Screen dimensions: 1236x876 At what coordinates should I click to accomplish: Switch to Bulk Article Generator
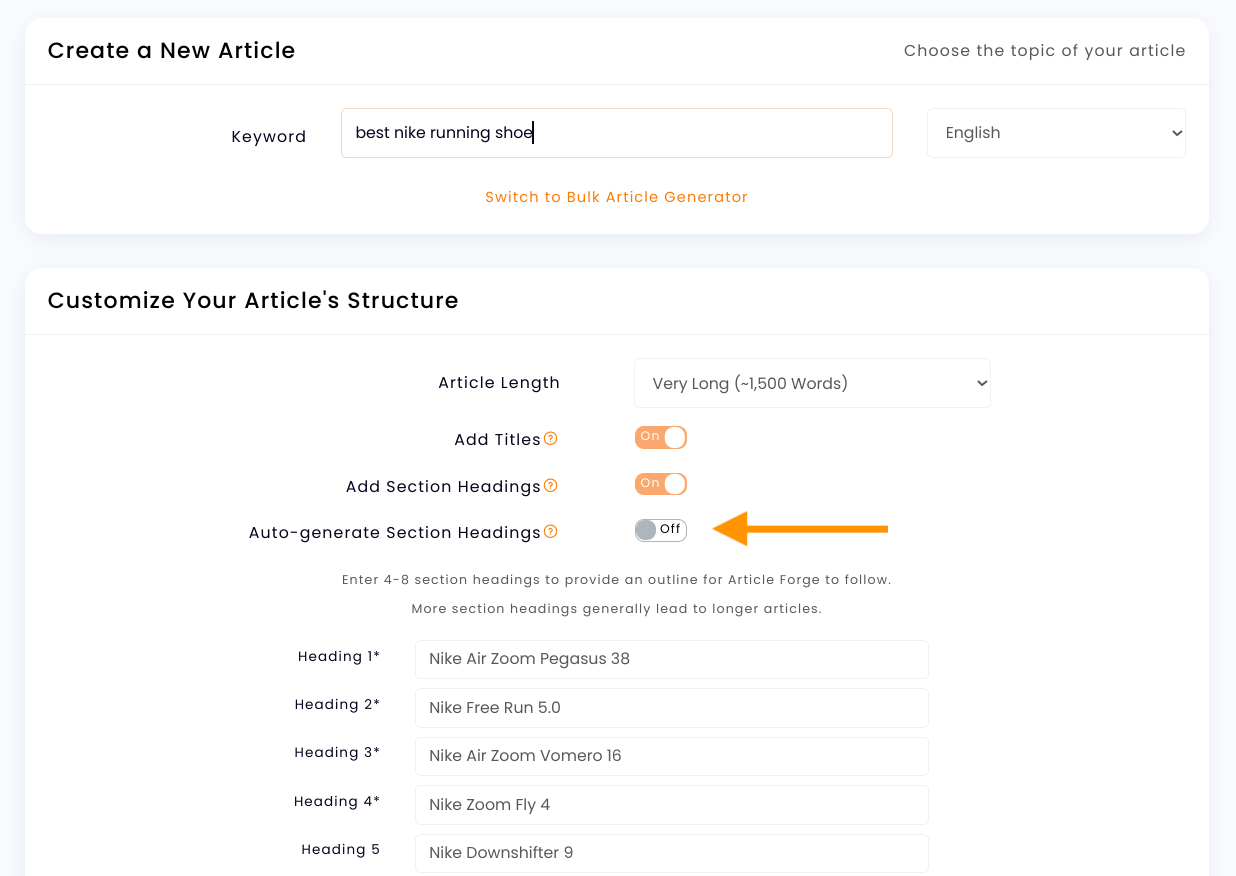click(616, 197)
